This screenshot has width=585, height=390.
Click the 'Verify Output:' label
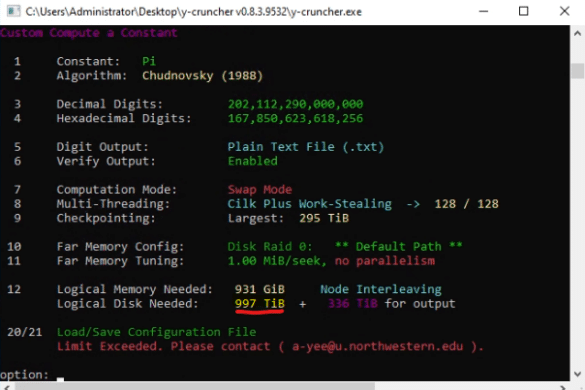106,161
